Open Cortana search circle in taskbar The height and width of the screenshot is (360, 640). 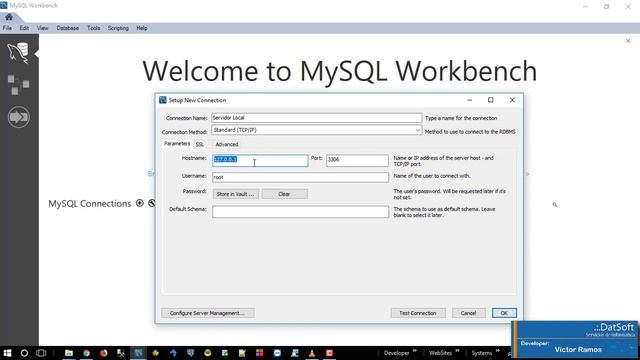[x=24, y=353]
